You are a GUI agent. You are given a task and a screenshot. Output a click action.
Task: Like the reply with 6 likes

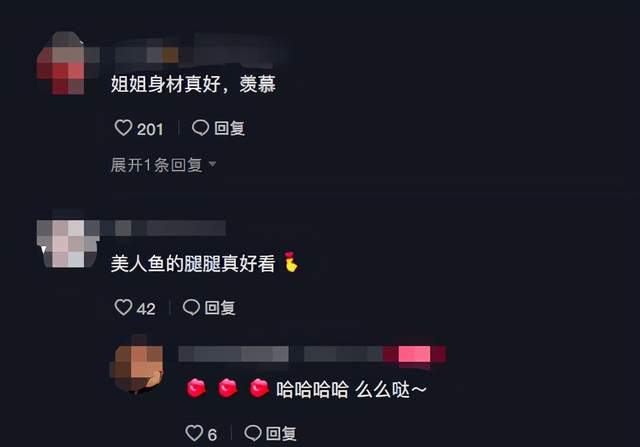tap(194, 433)
